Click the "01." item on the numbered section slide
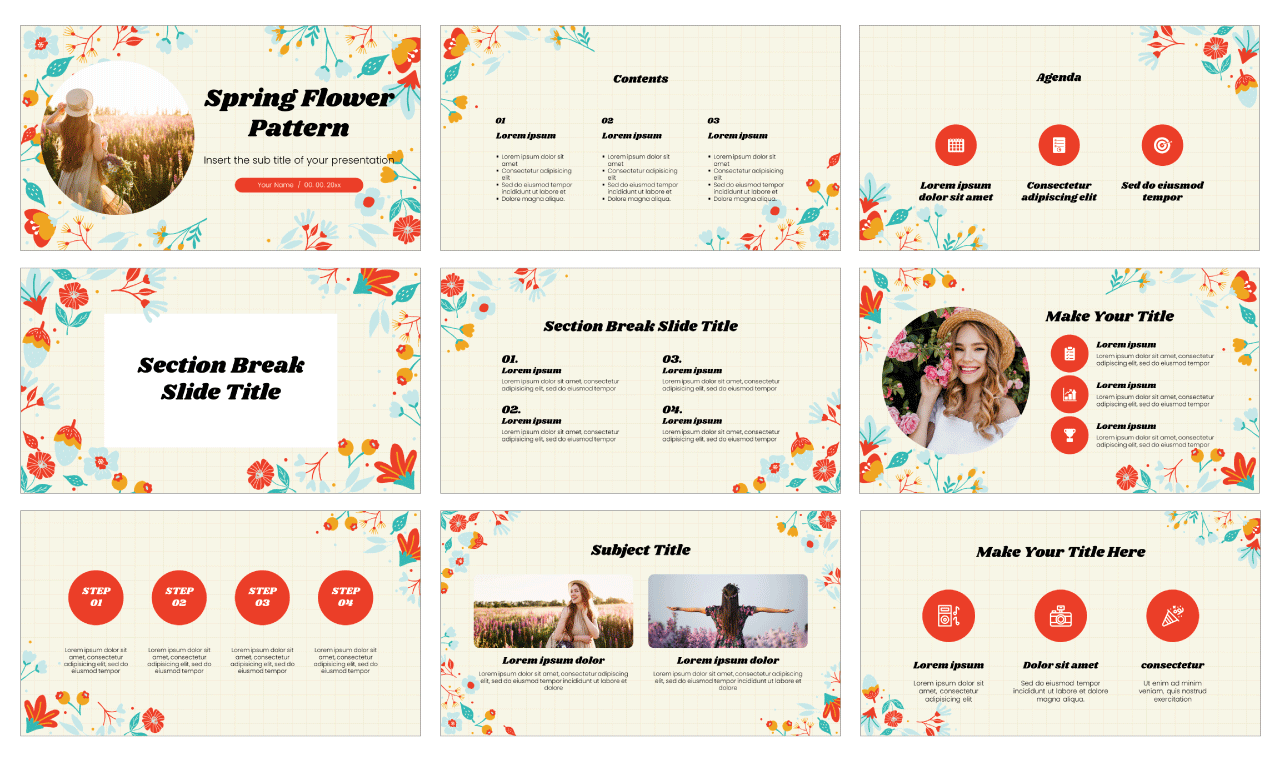Screen dimensions: 1280x760 point(510,358)
